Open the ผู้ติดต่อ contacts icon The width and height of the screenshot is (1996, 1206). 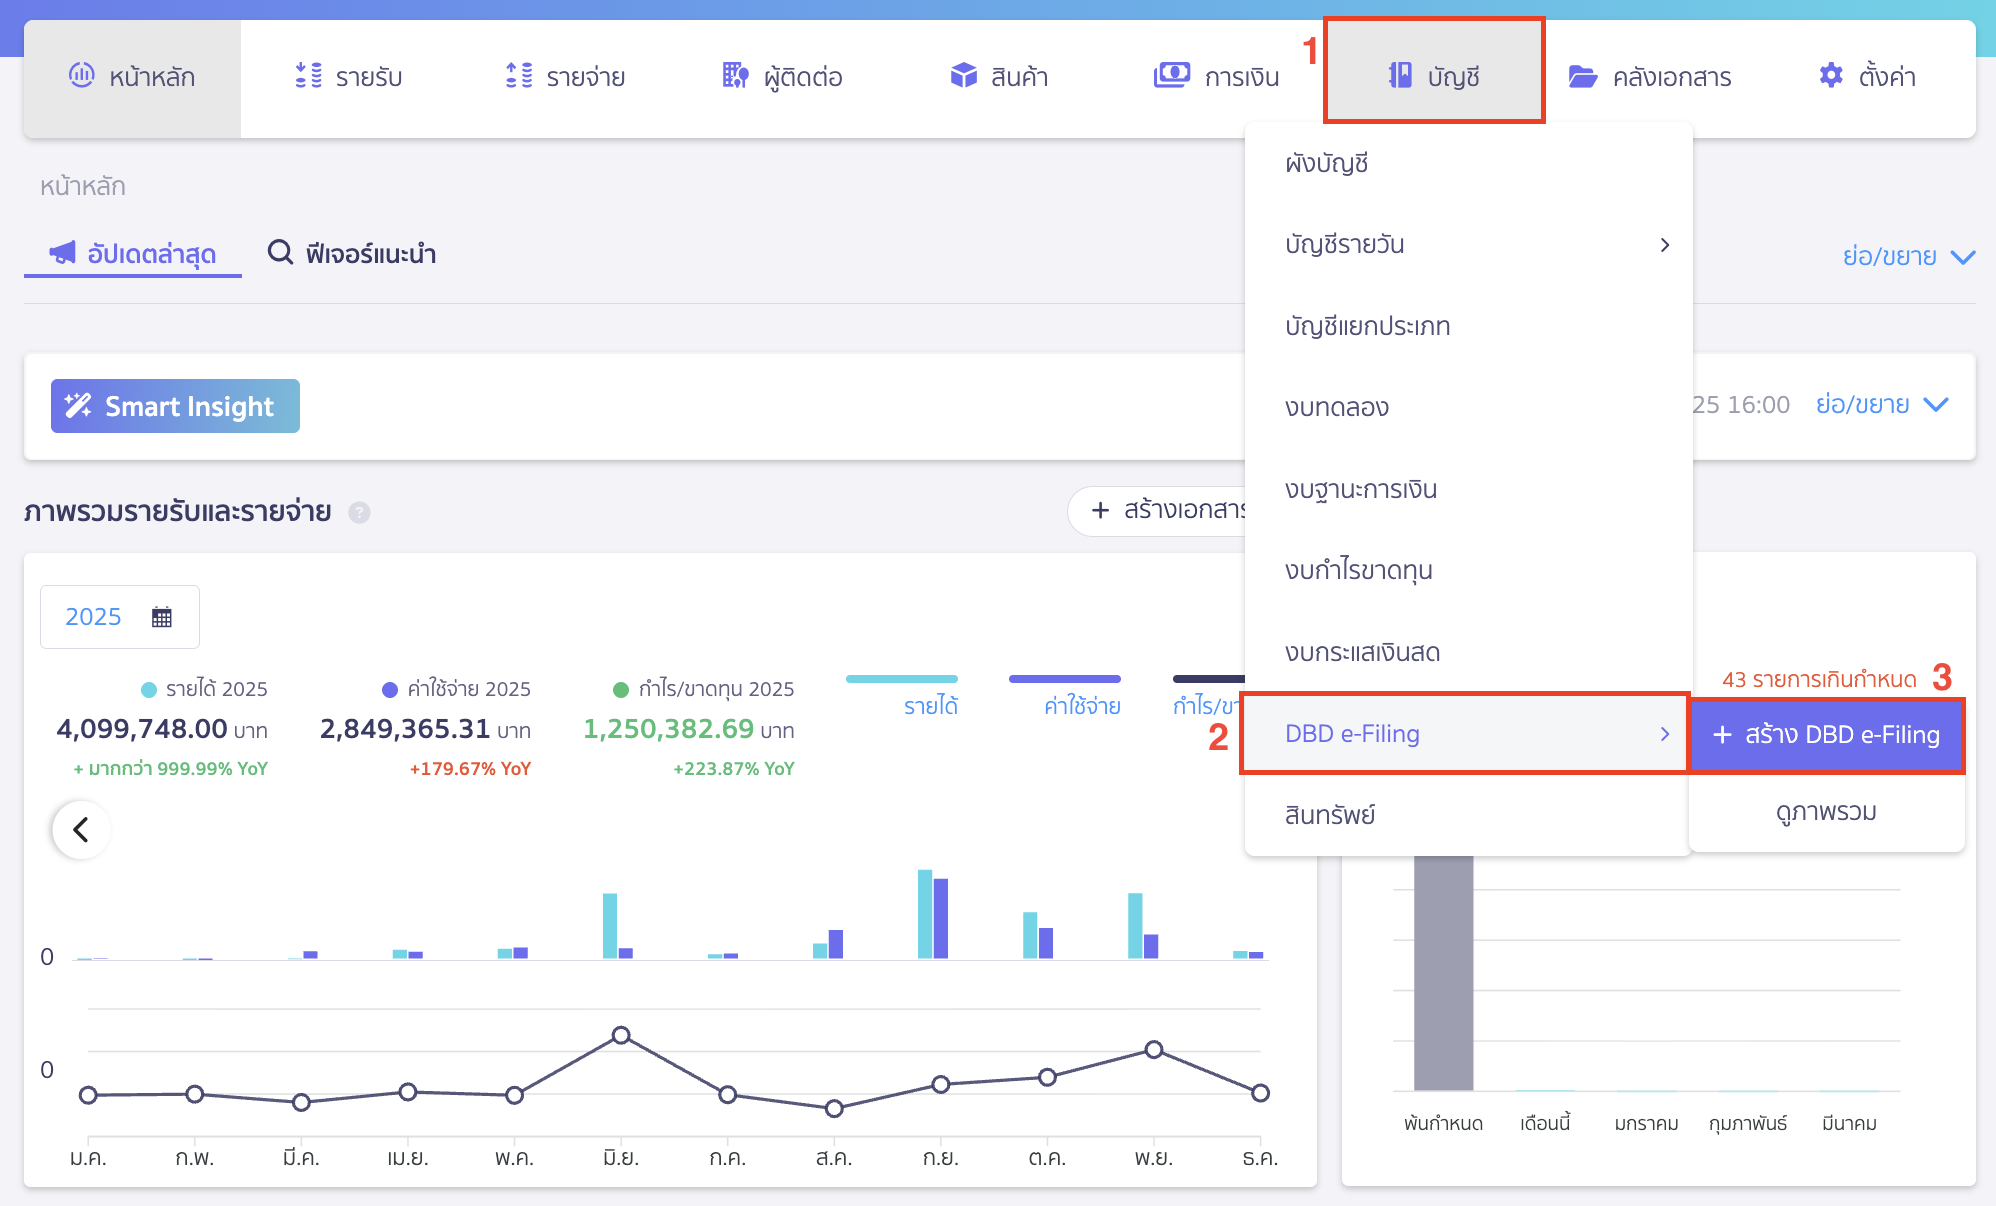(x=734, y=75)
